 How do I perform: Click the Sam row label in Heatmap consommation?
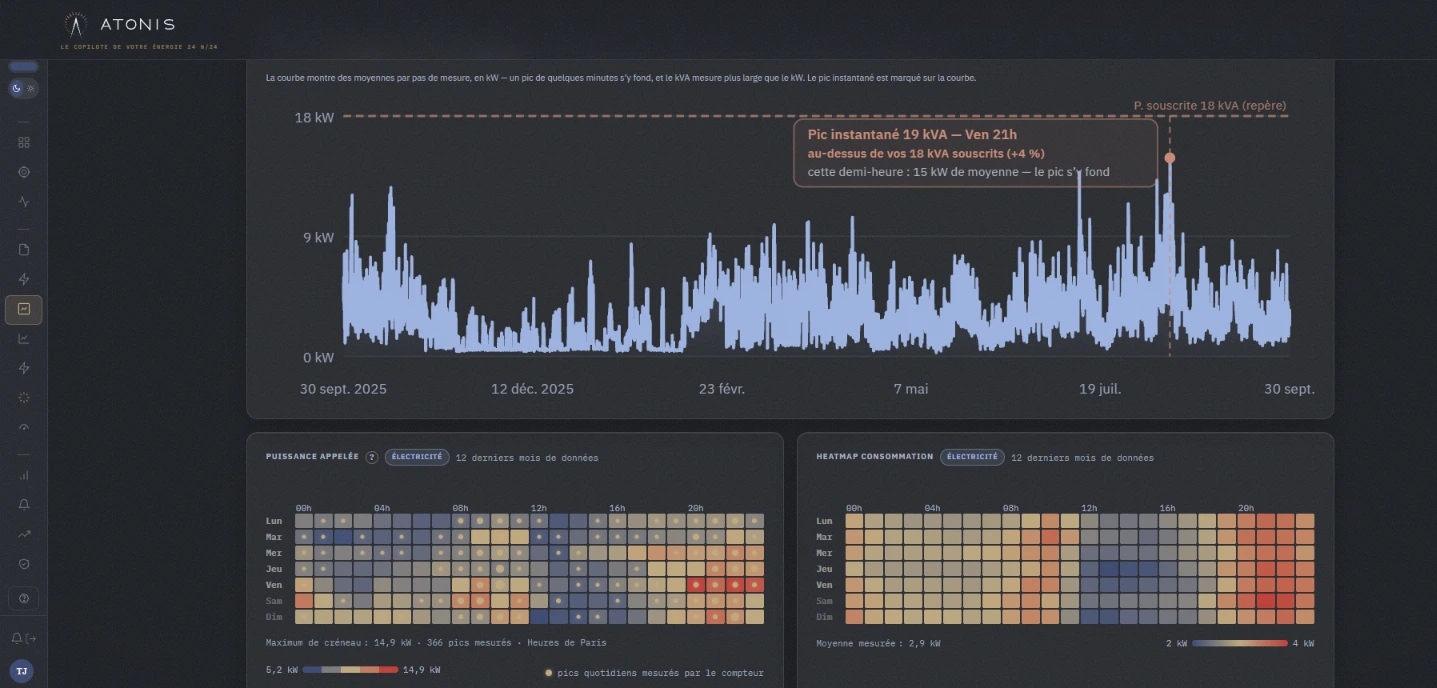[x=824, y=601]
